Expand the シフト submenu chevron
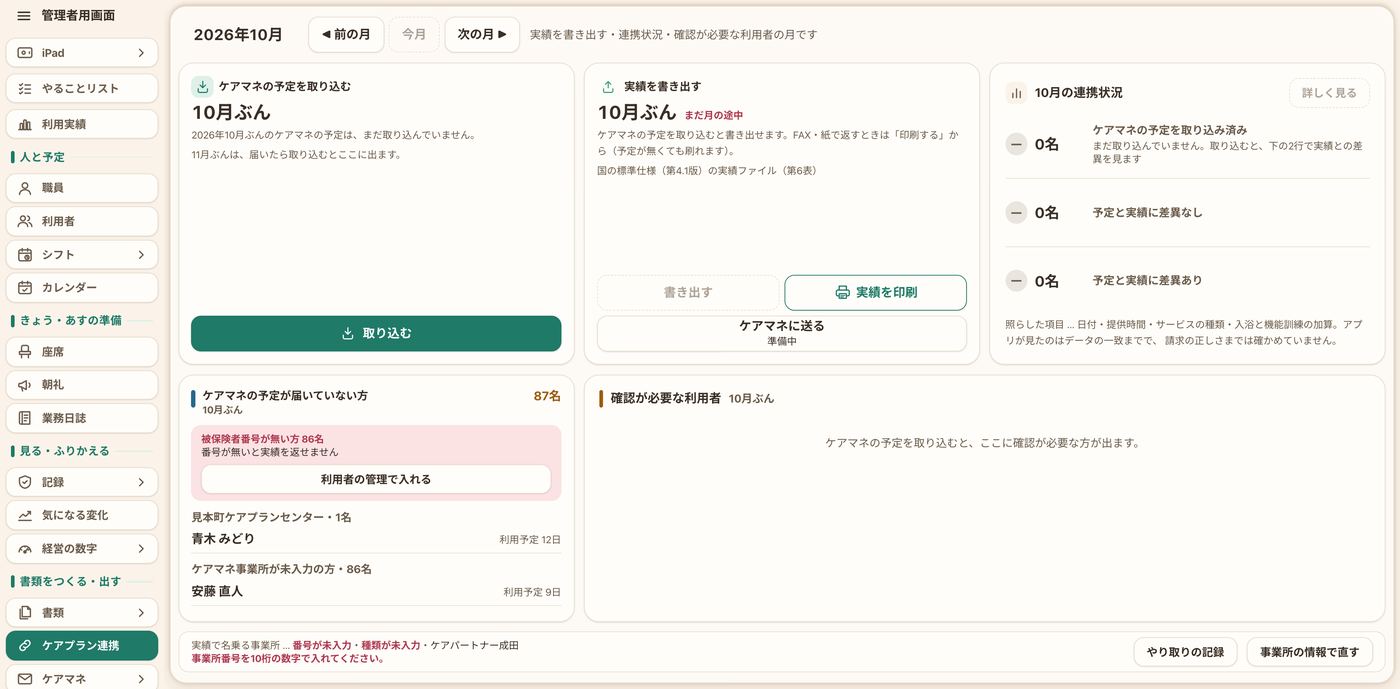The image size is (1400, 689). 141,255
